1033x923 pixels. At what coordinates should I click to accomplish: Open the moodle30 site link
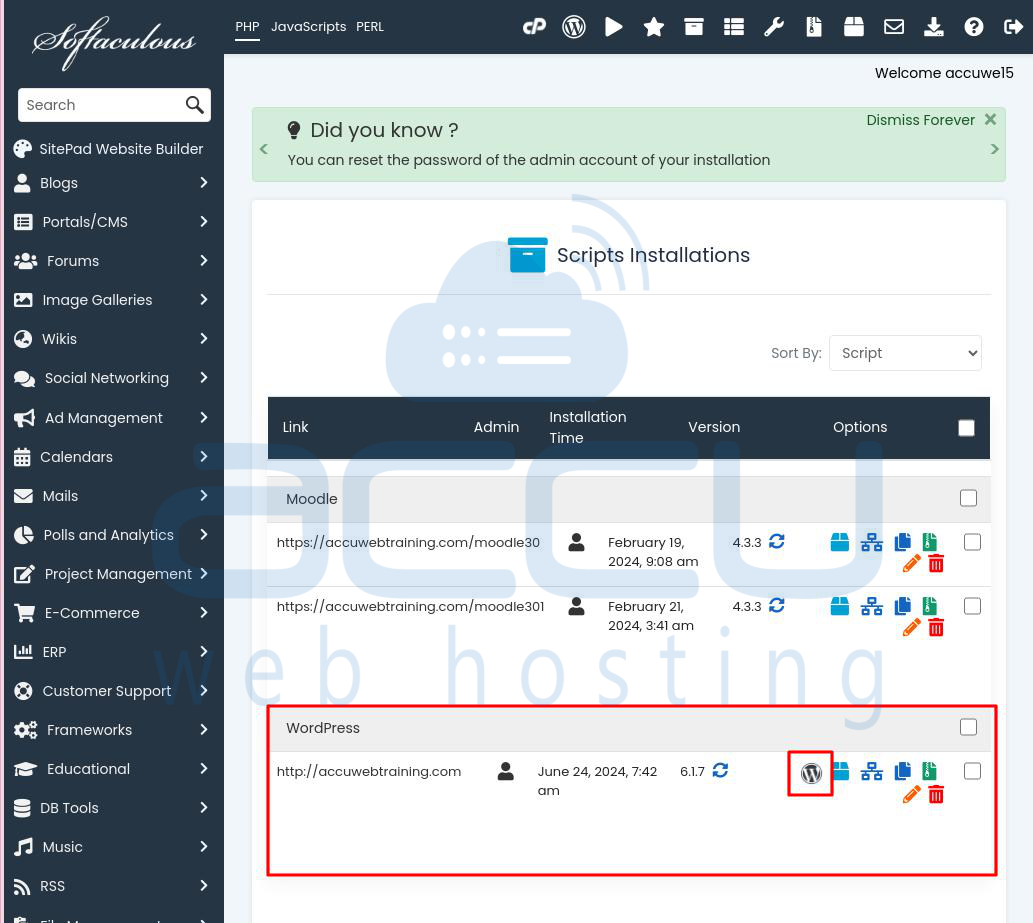click(x=408, y=542)
